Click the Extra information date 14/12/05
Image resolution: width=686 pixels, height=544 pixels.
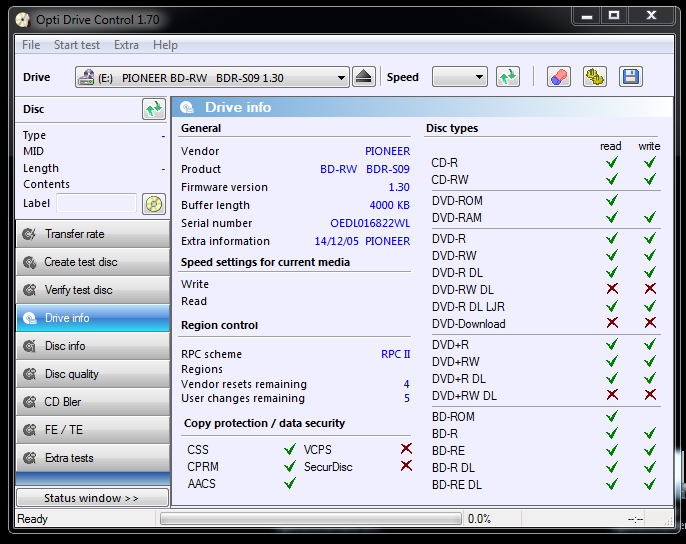pyautogui.click(x=336, y=241)
